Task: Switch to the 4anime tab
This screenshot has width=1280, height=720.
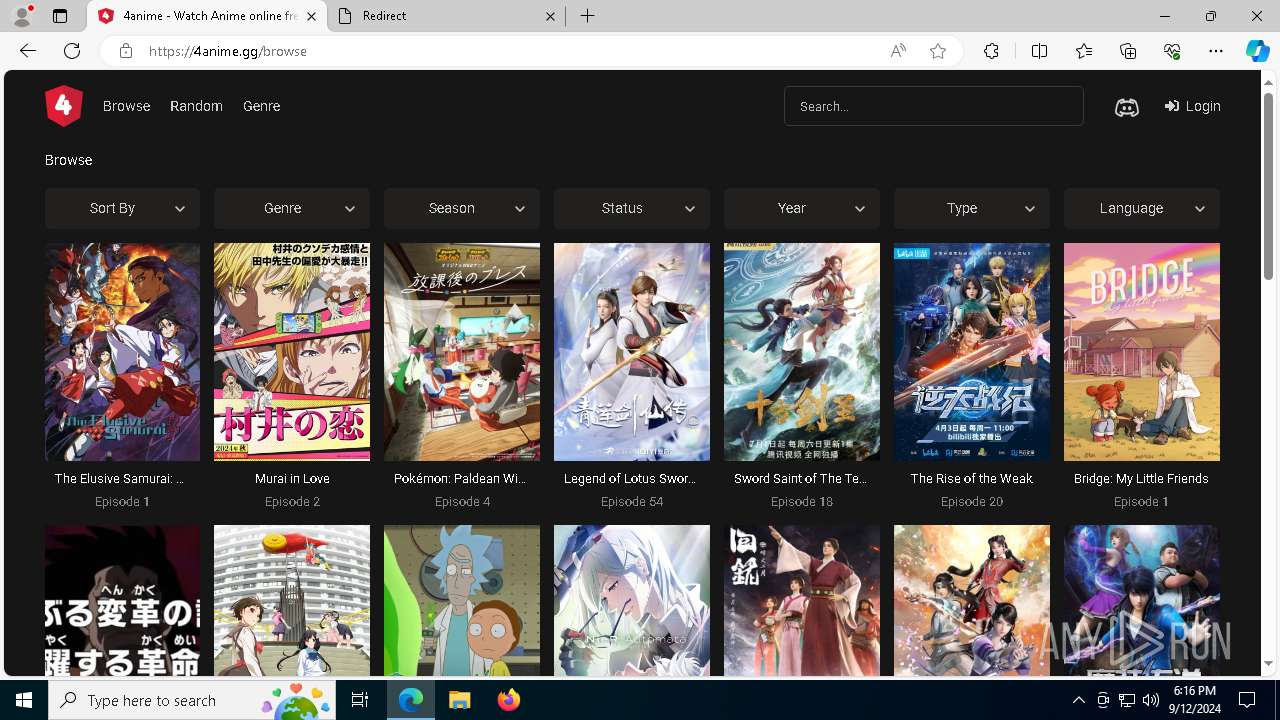Action: point(207,16)
